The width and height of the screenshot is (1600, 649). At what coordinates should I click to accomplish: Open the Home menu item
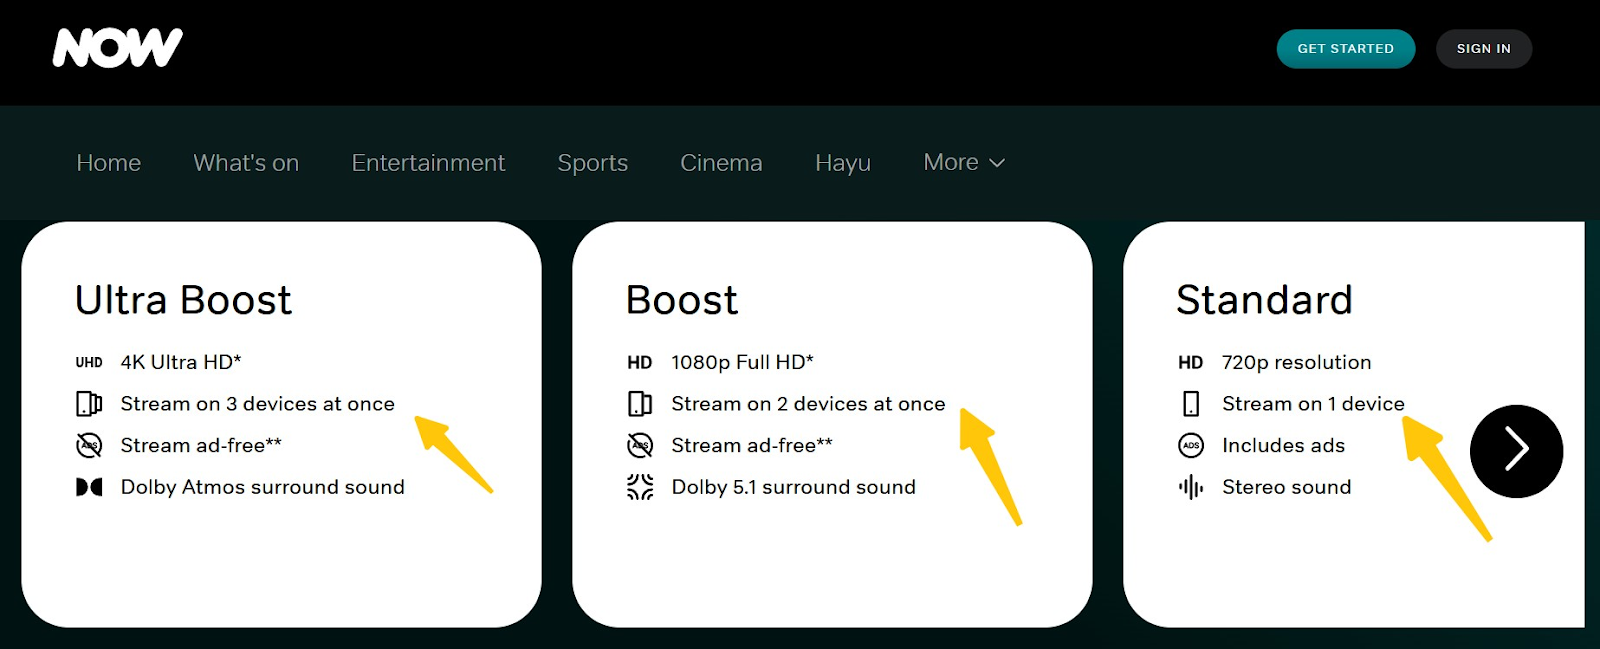(109, 163)
